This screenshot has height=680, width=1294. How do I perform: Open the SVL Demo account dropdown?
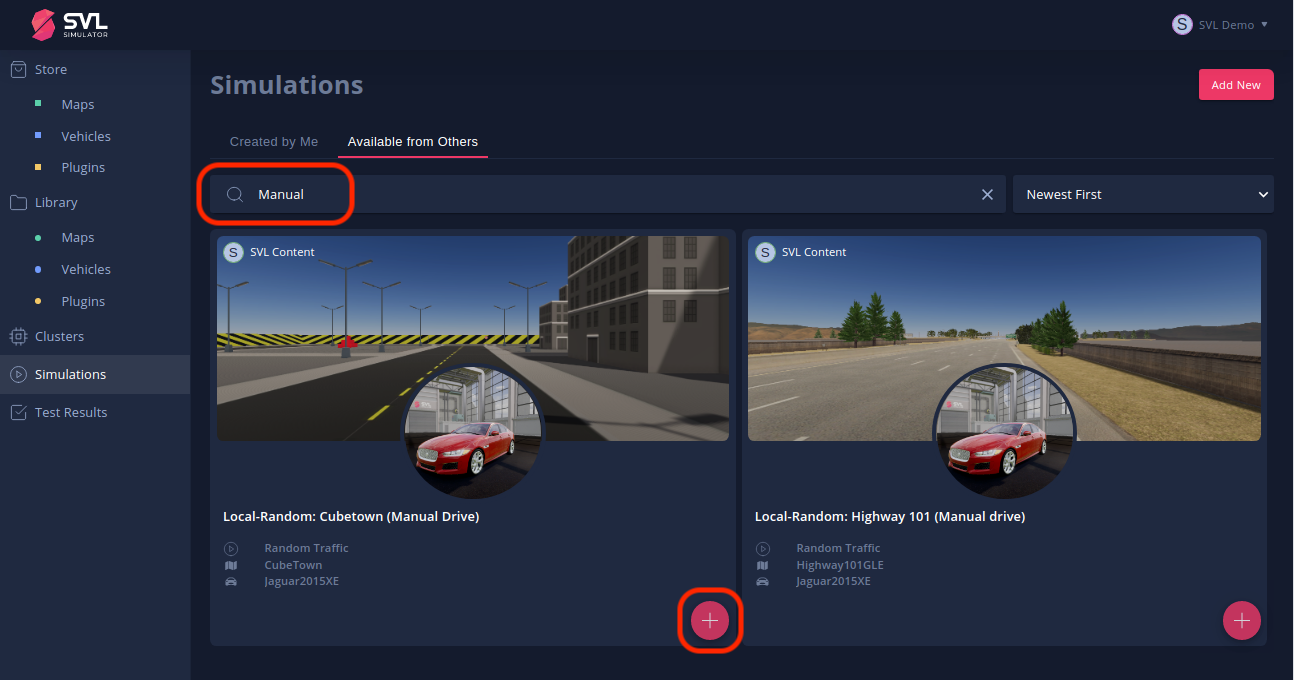[1220, 24]
